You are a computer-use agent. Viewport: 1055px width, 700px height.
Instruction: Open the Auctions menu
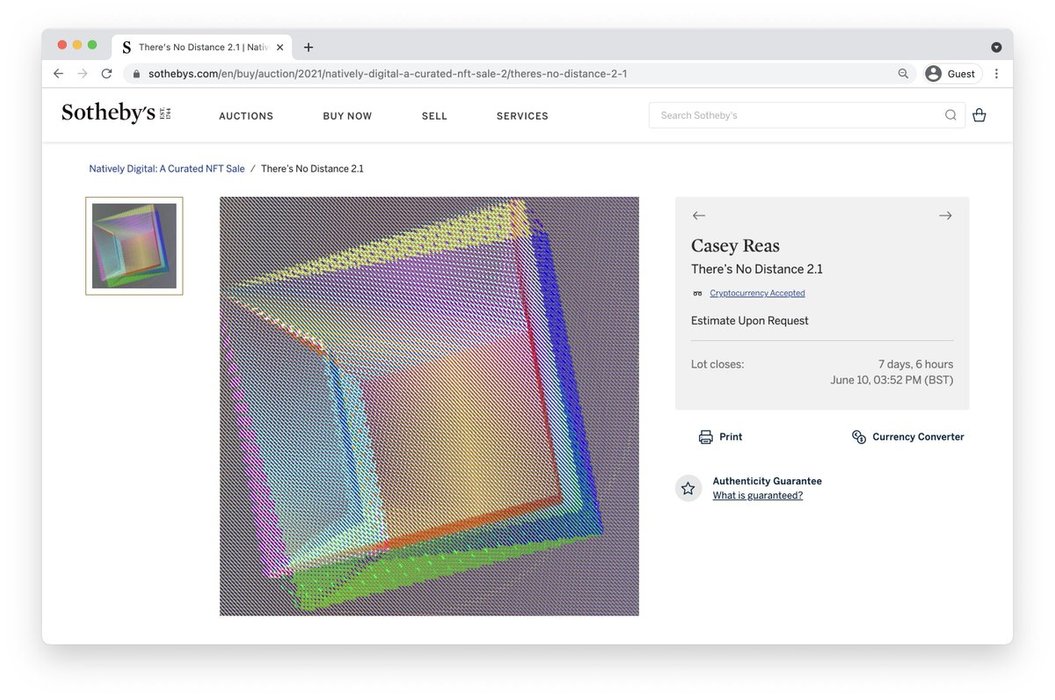246,116
